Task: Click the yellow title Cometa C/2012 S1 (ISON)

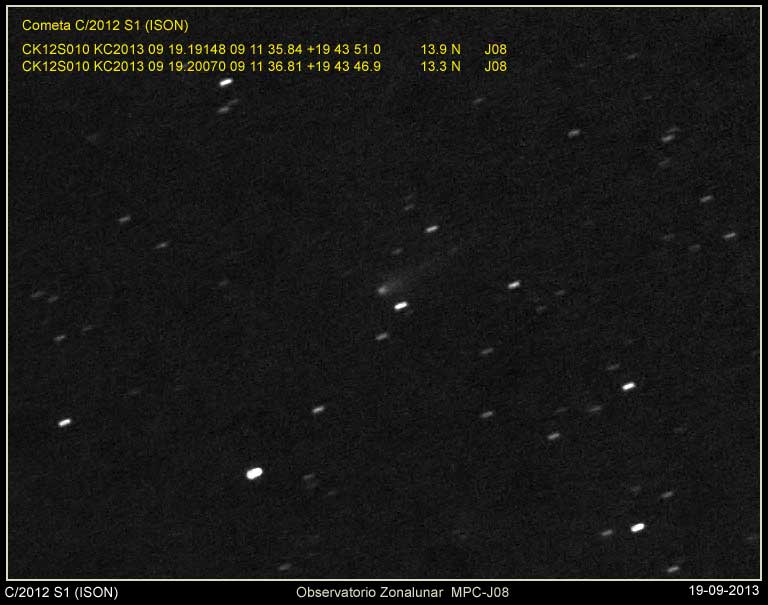Action: (105, 26)
